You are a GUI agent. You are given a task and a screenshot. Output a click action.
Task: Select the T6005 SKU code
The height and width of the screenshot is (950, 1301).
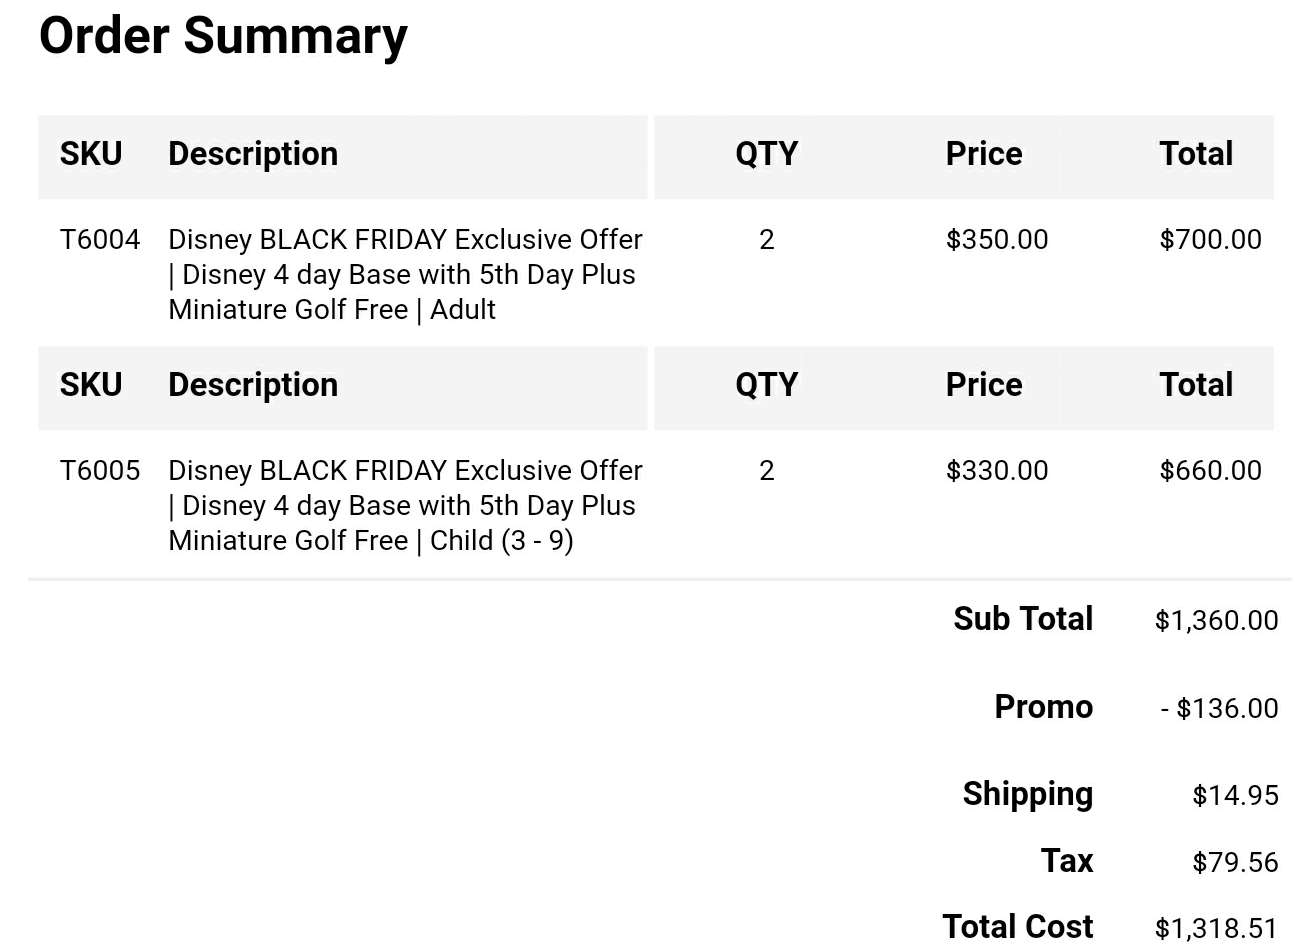click(100, 471)
